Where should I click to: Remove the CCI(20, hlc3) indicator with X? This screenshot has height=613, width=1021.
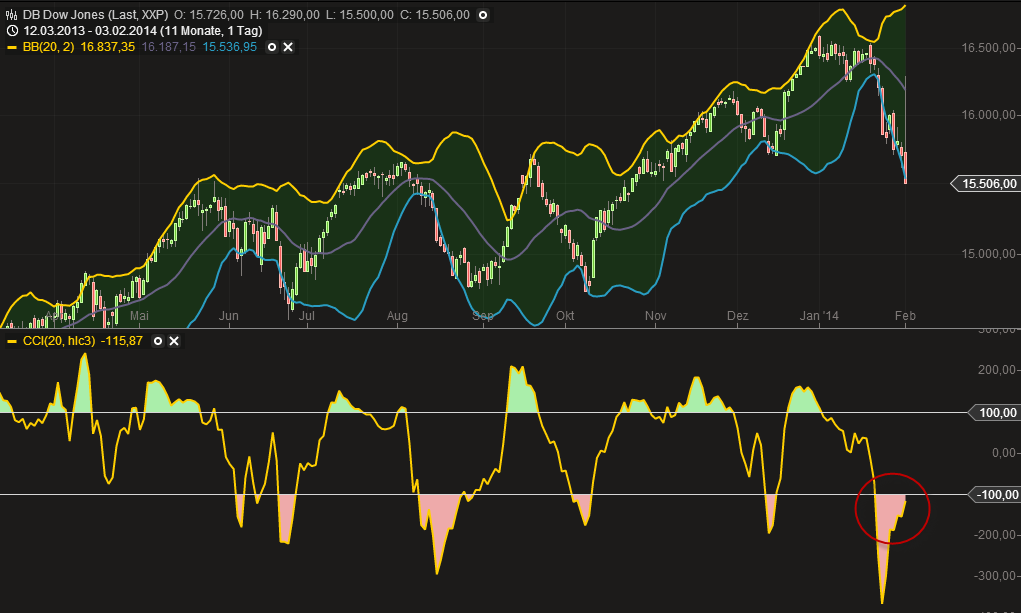point(174,341)
